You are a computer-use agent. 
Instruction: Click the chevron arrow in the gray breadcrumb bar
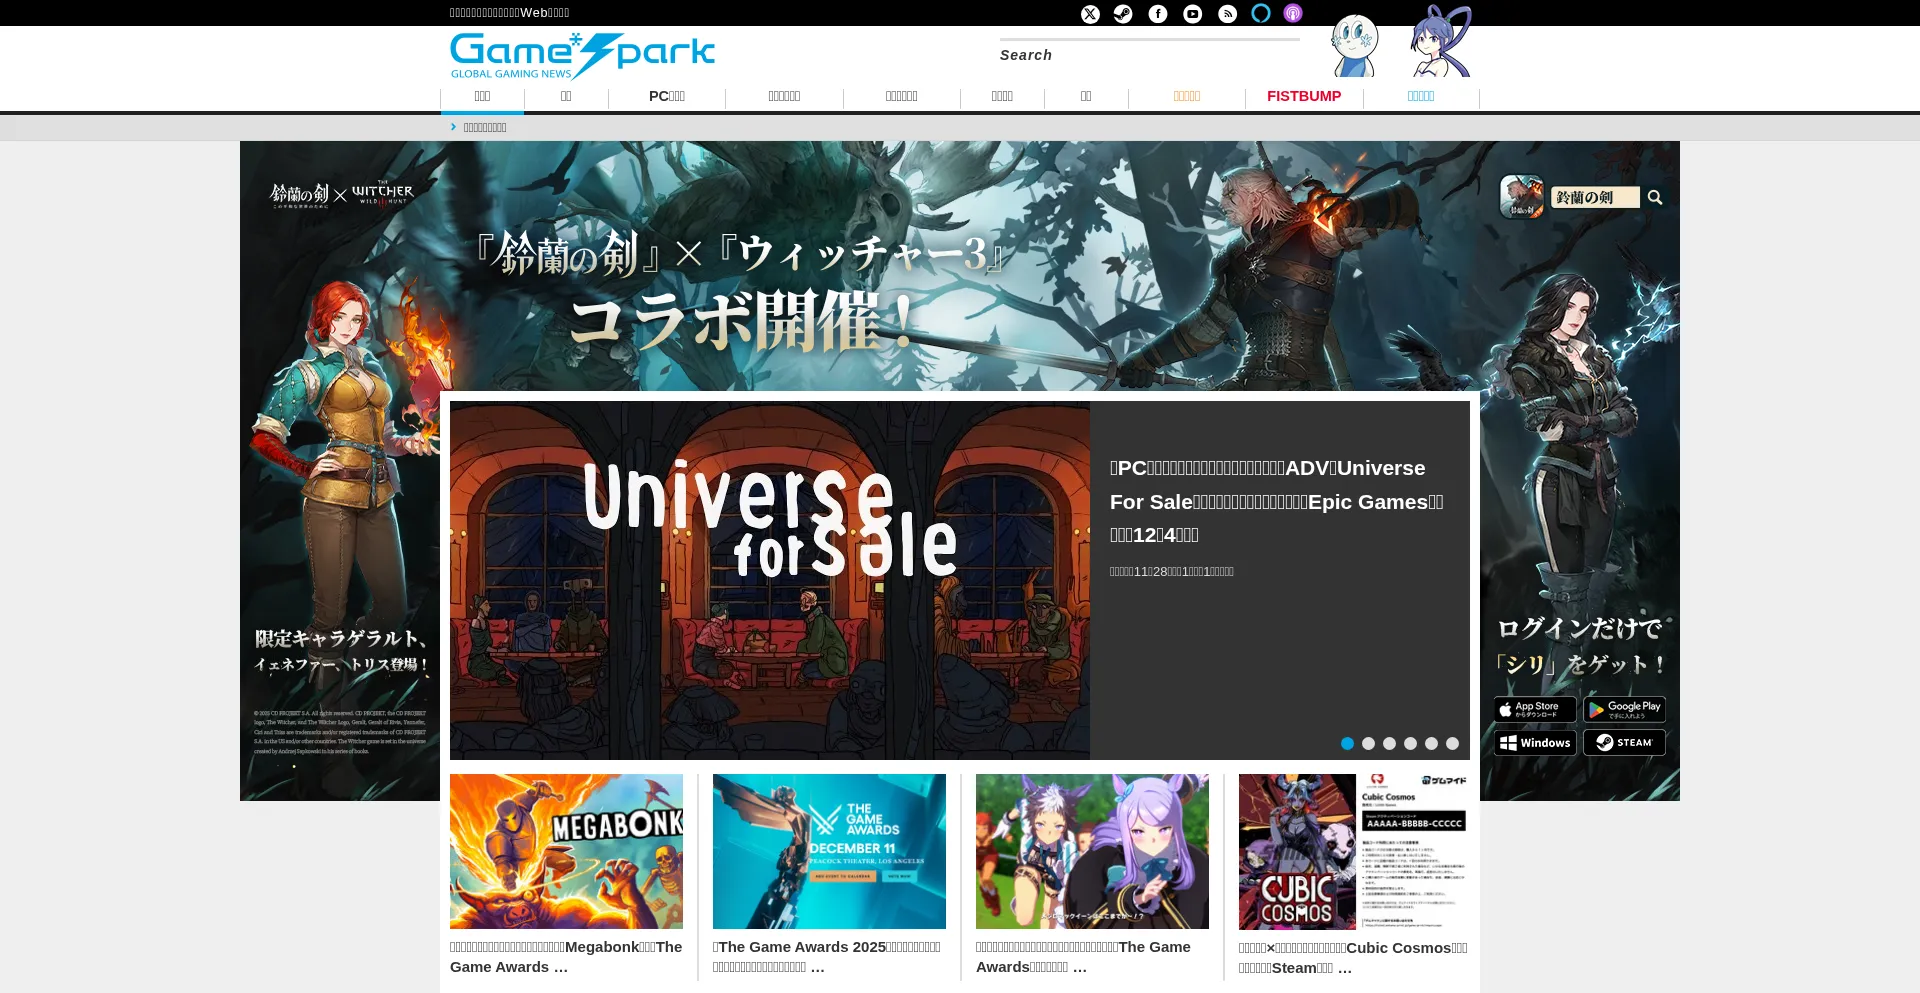[453, 127]
